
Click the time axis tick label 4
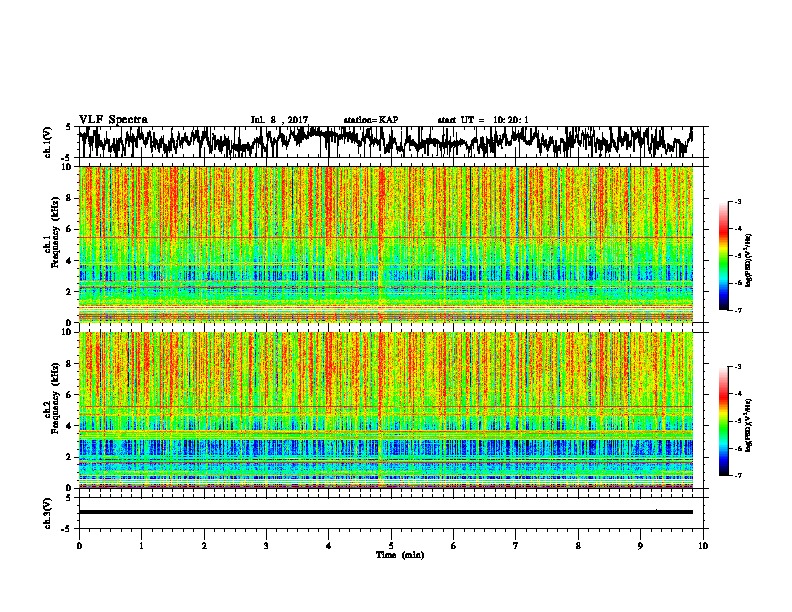[329, 546]
